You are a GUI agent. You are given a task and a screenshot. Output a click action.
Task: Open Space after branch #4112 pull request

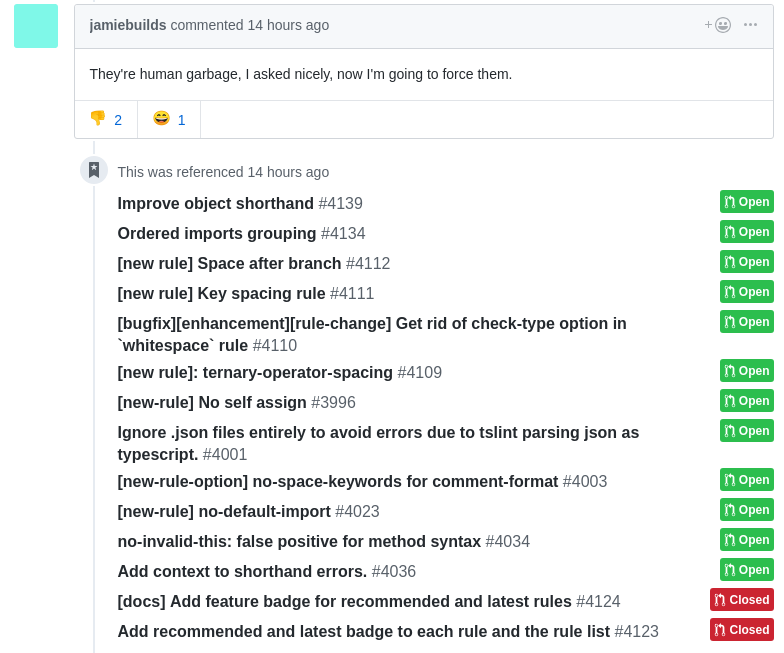point(254,264)
